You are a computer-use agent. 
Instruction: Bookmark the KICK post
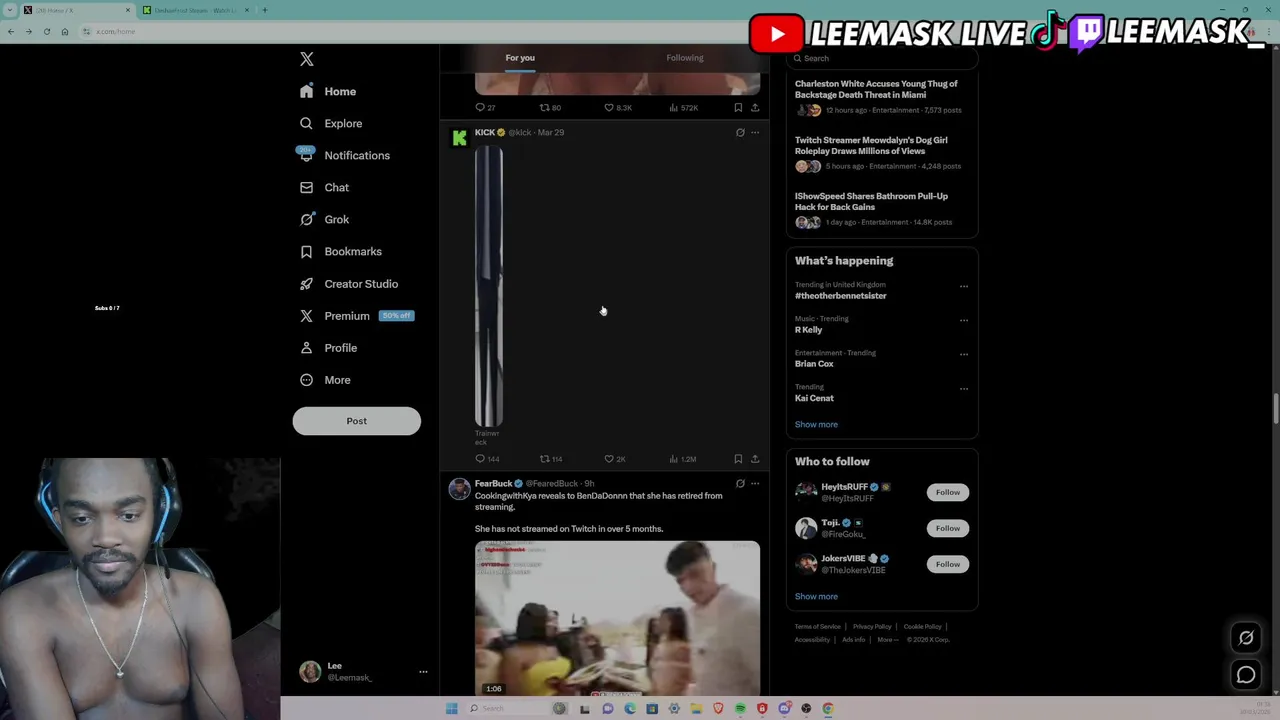click(x=738, y=459)
